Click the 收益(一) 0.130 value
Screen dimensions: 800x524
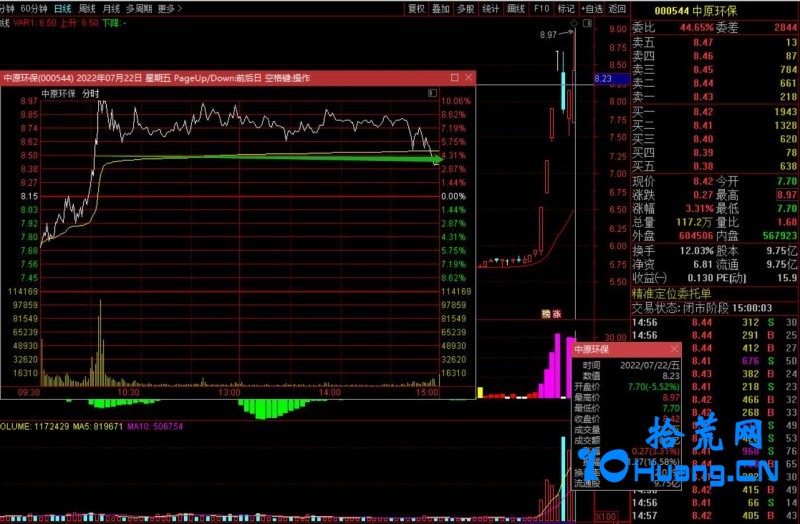[701, 278]
